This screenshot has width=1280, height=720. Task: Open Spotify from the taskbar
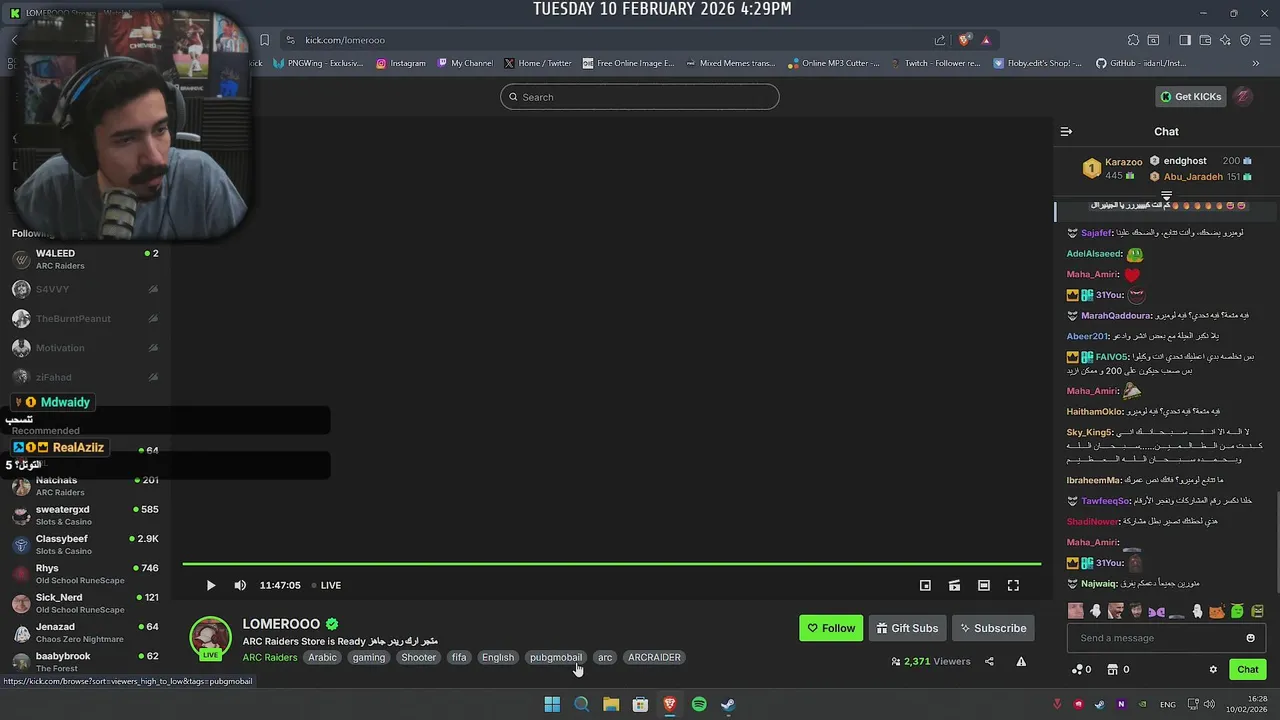click(x=699, y=704)
